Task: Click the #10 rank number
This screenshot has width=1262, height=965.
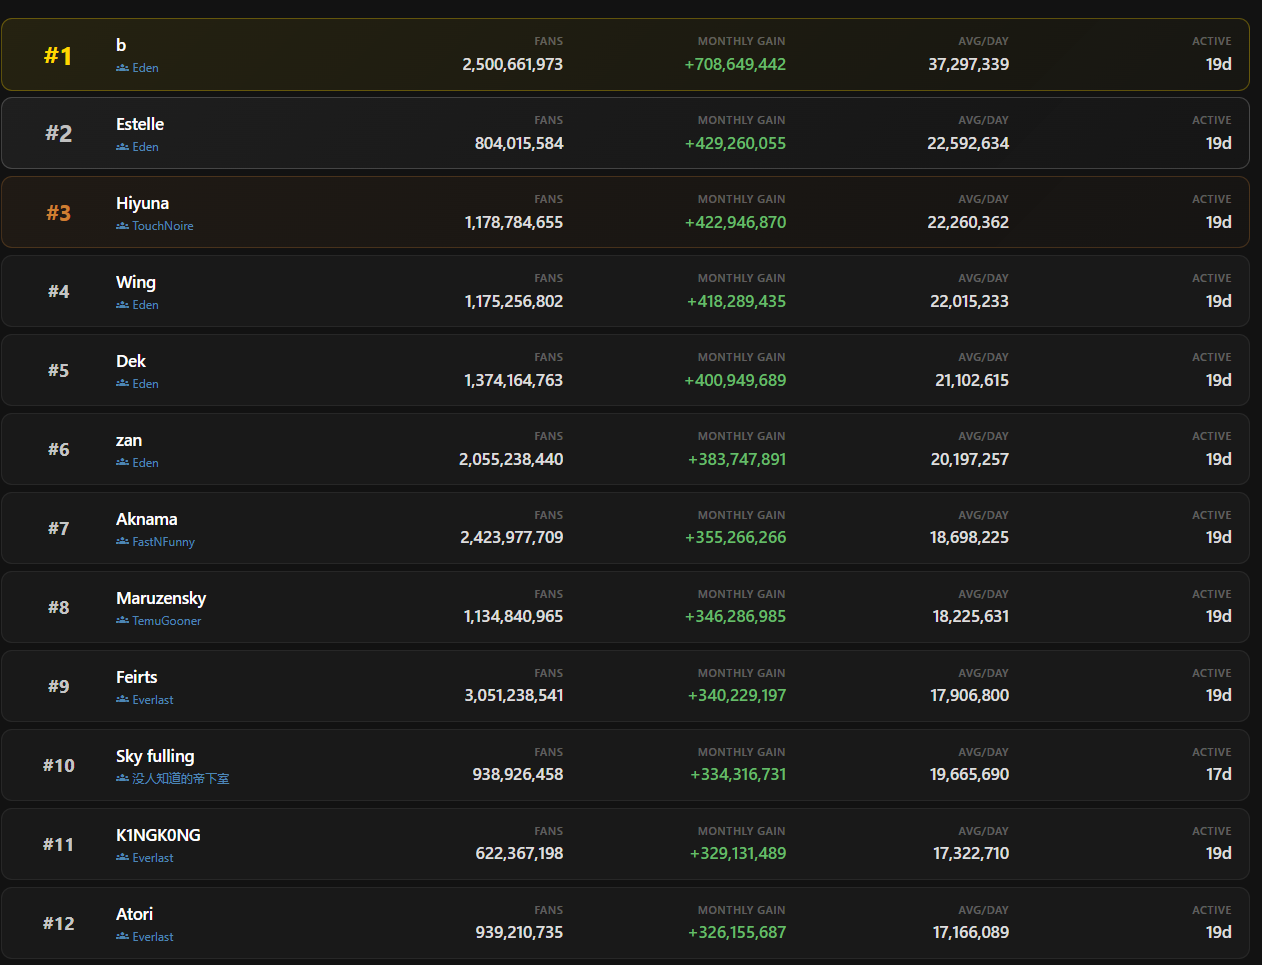Action: pyautogui.click(x=59, y=765)
